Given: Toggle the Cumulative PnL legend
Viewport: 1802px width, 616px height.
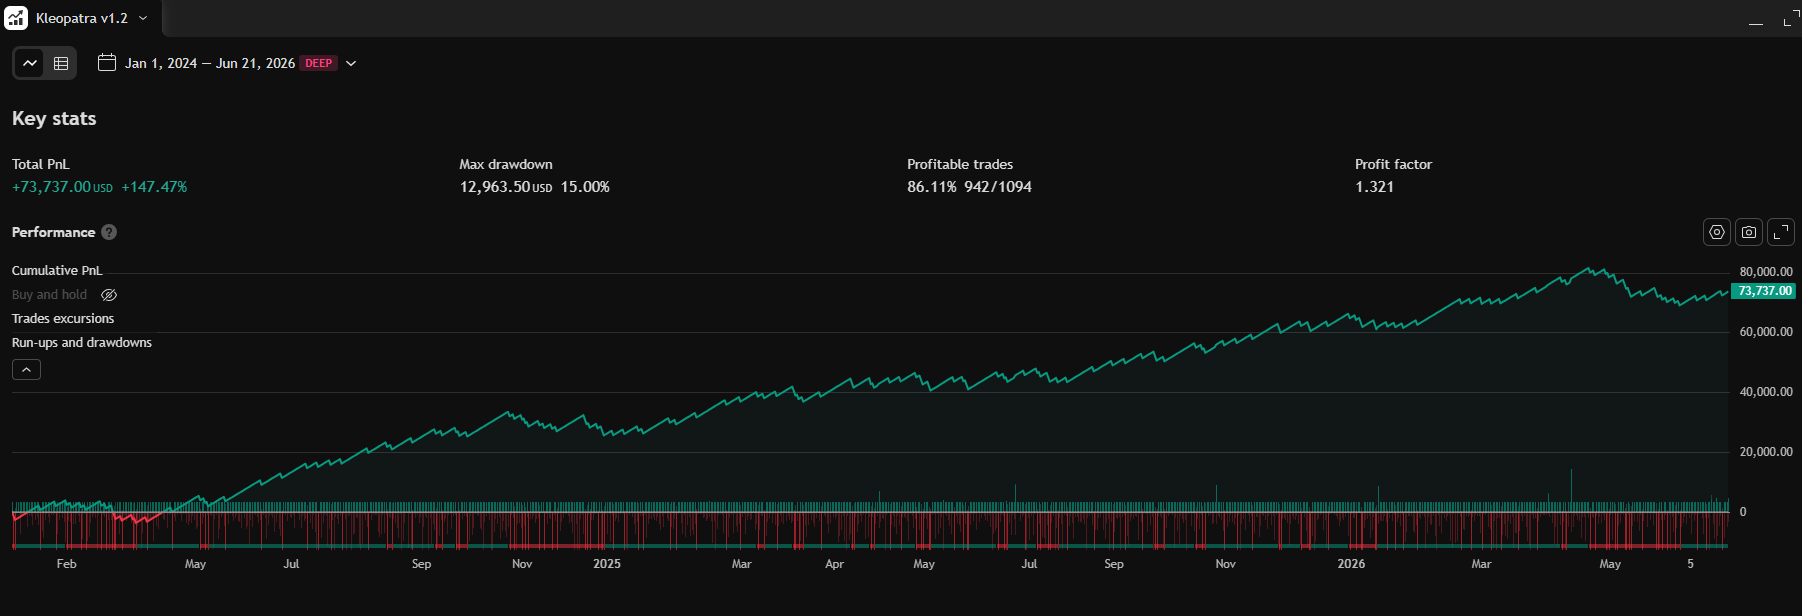Looking at the screenshot, I should tap(57, 271).
